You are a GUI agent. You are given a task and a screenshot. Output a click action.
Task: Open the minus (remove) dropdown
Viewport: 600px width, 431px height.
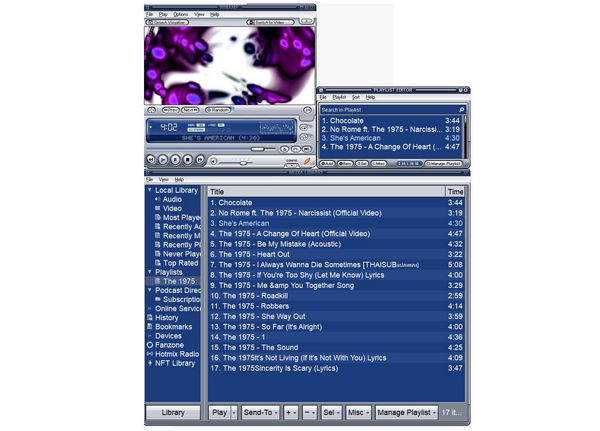click(310, 413)
